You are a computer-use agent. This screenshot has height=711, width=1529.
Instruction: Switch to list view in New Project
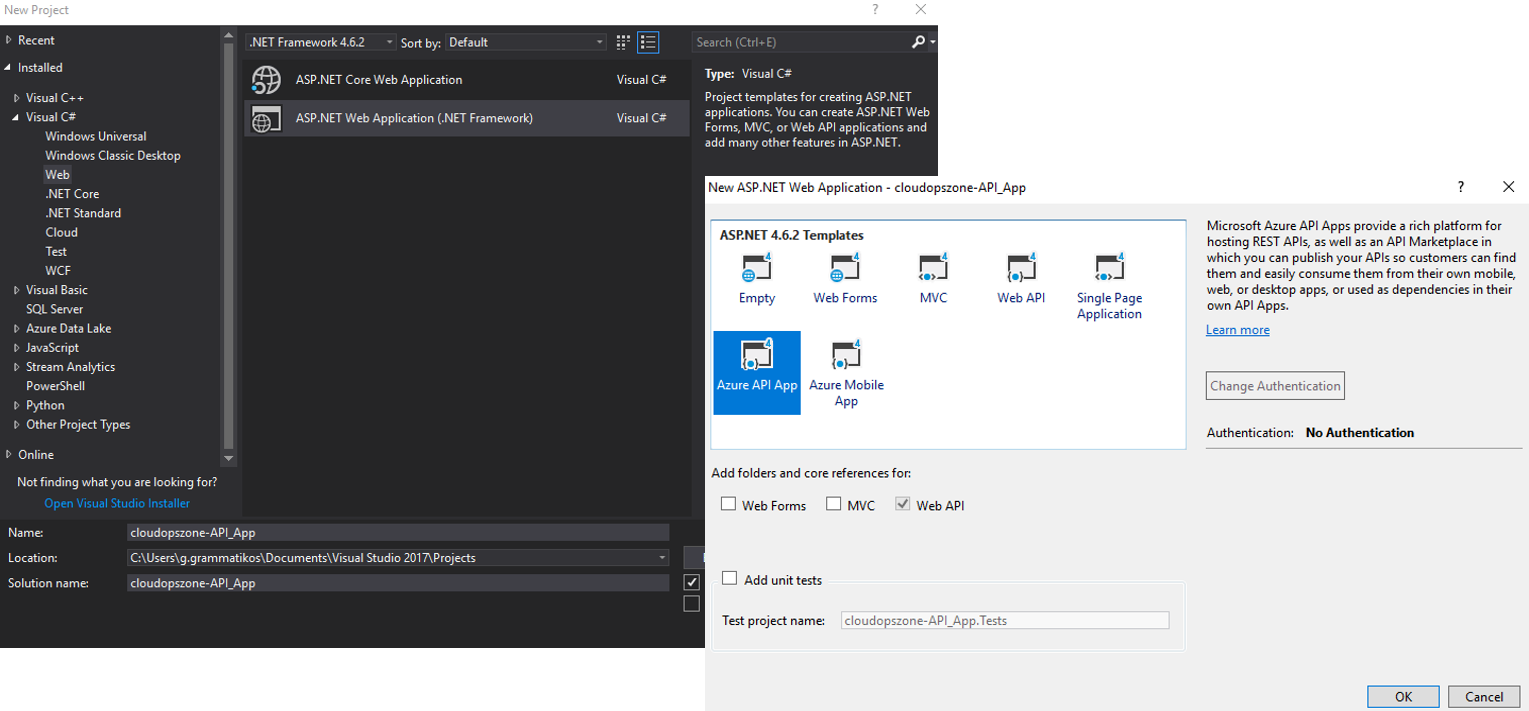tap(648, 42)
